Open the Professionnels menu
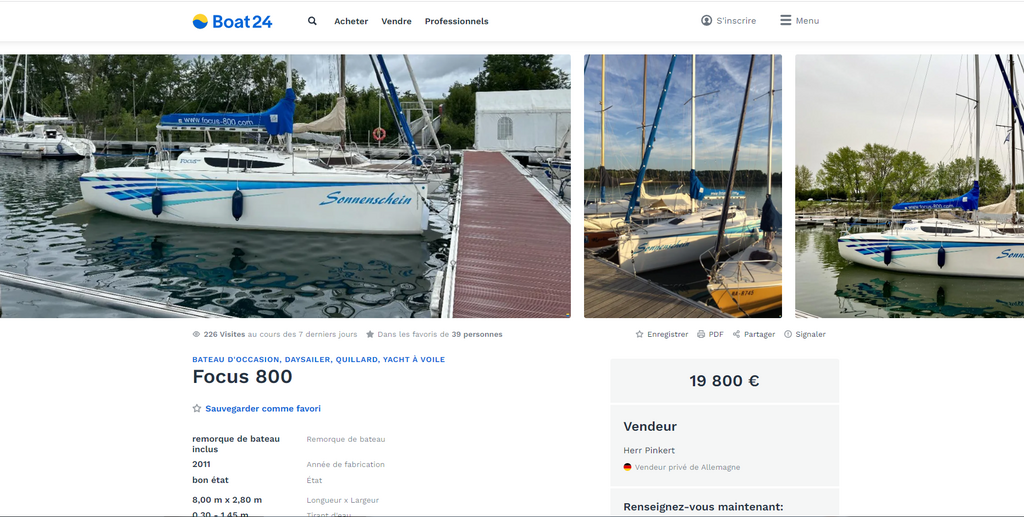 456,22
